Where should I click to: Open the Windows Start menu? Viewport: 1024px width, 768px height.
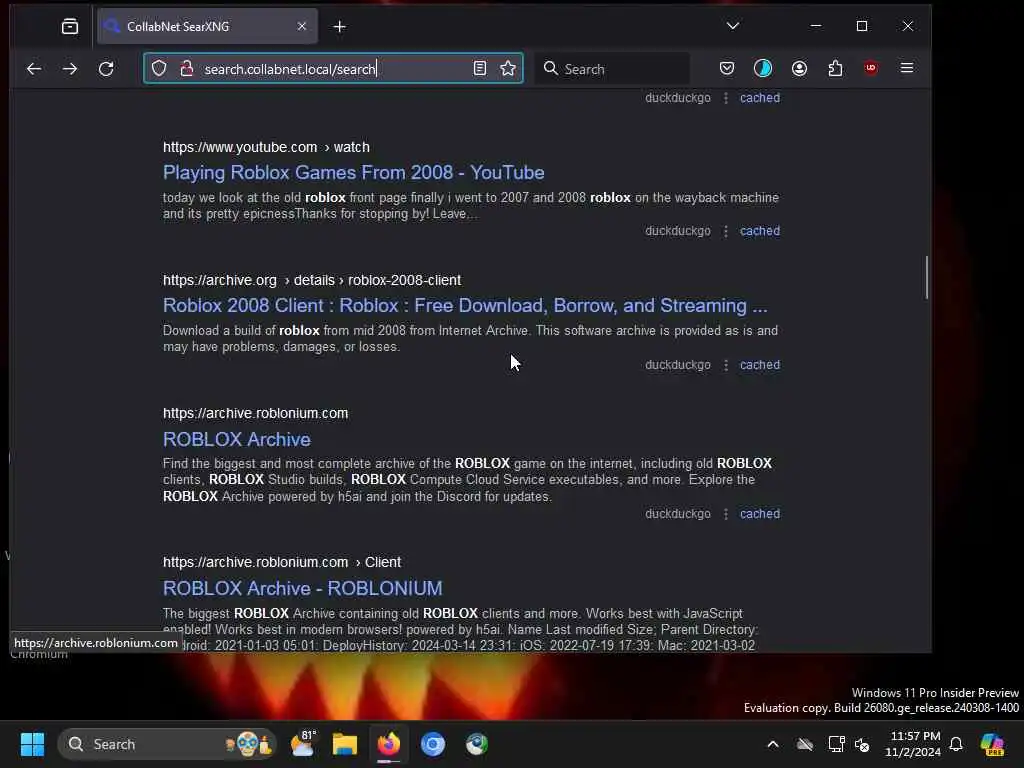(x=32, y=744)
